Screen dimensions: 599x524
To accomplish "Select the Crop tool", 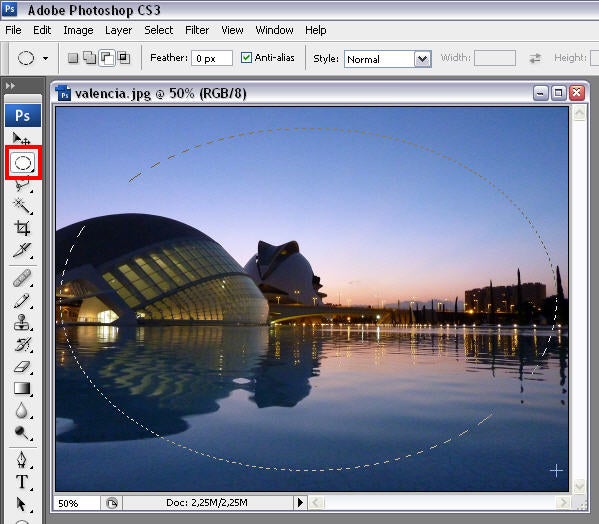I will pos(22,228).
